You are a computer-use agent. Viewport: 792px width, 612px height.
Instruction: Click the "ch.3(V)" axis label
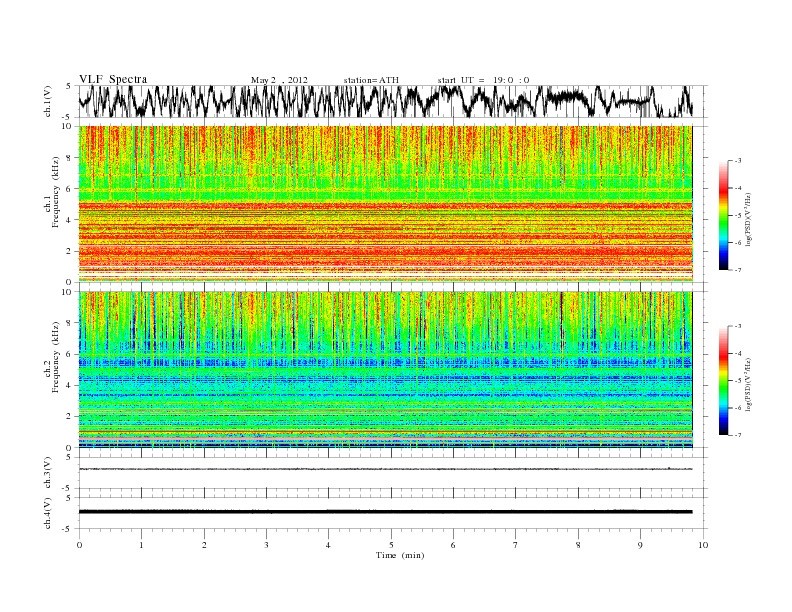coord(47,473)
